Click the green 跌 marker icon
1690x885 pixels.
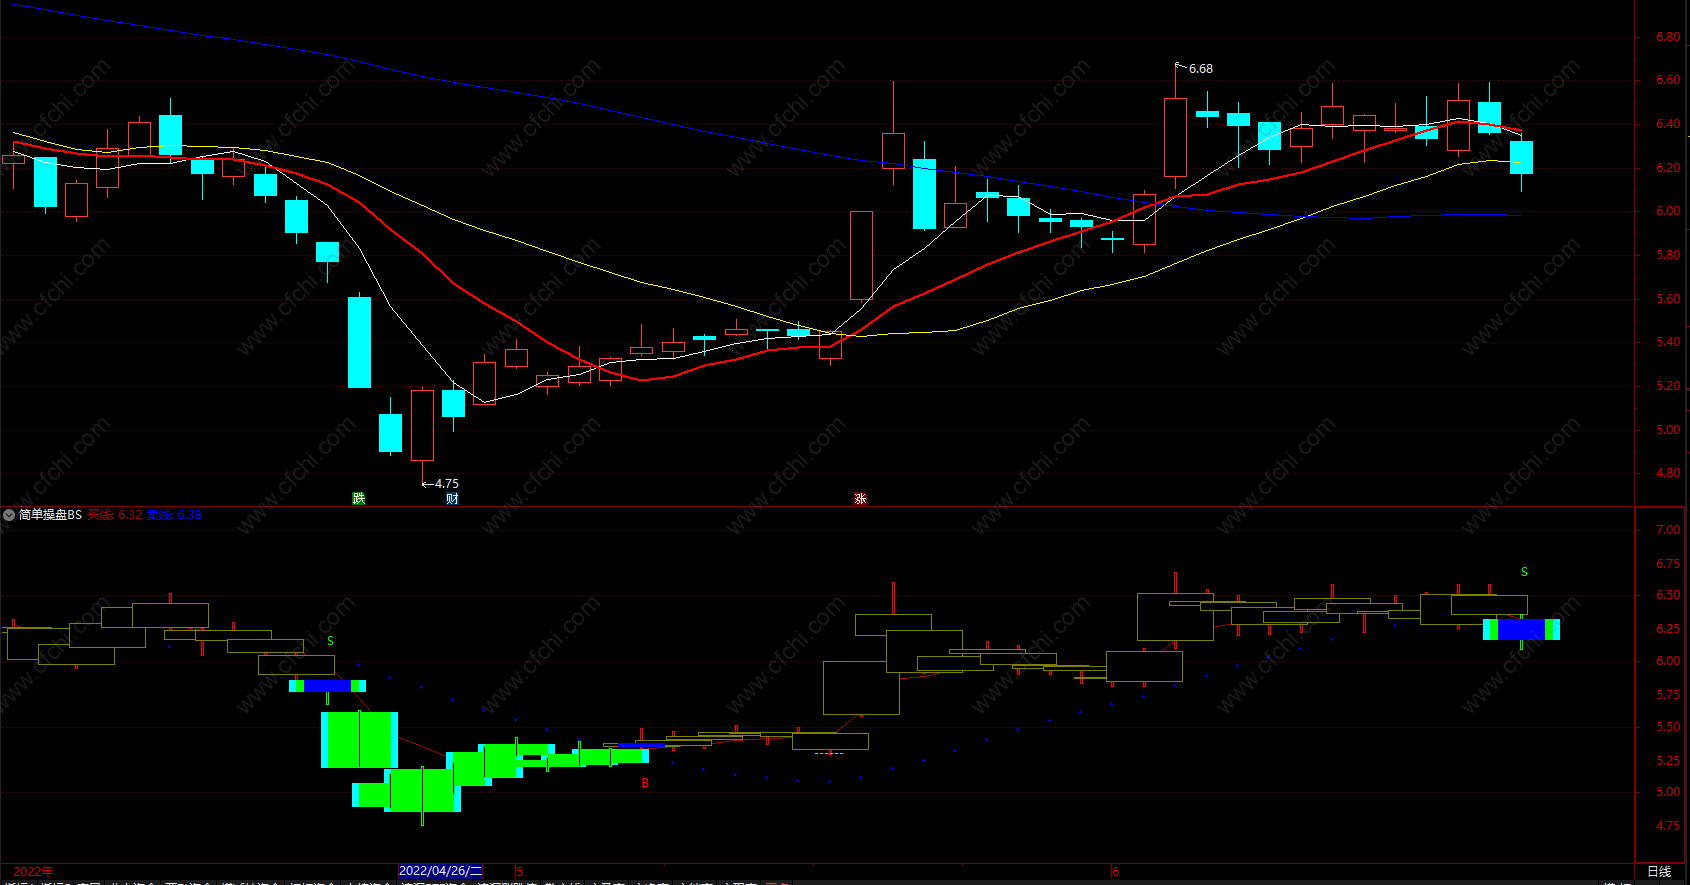359,498
